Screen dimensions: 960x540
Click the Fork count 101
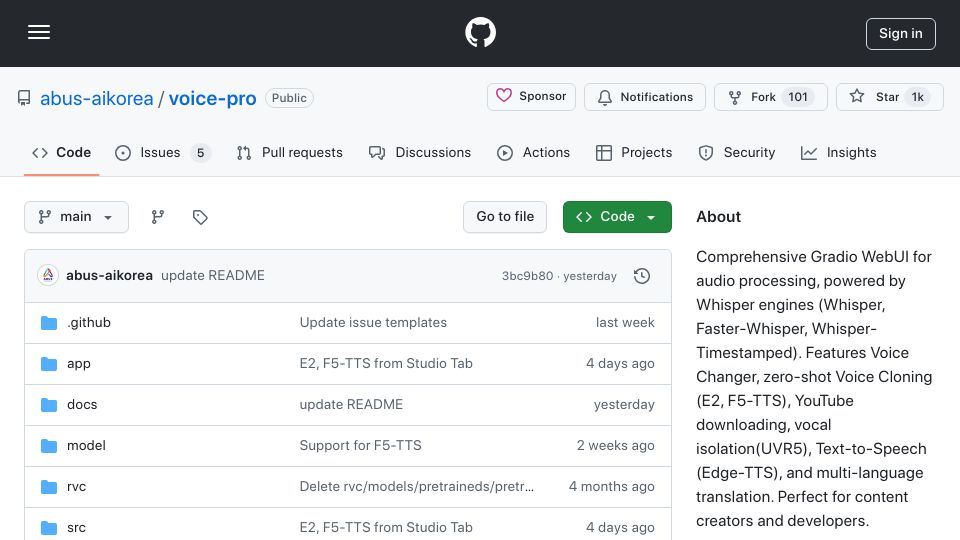point(798,97)
